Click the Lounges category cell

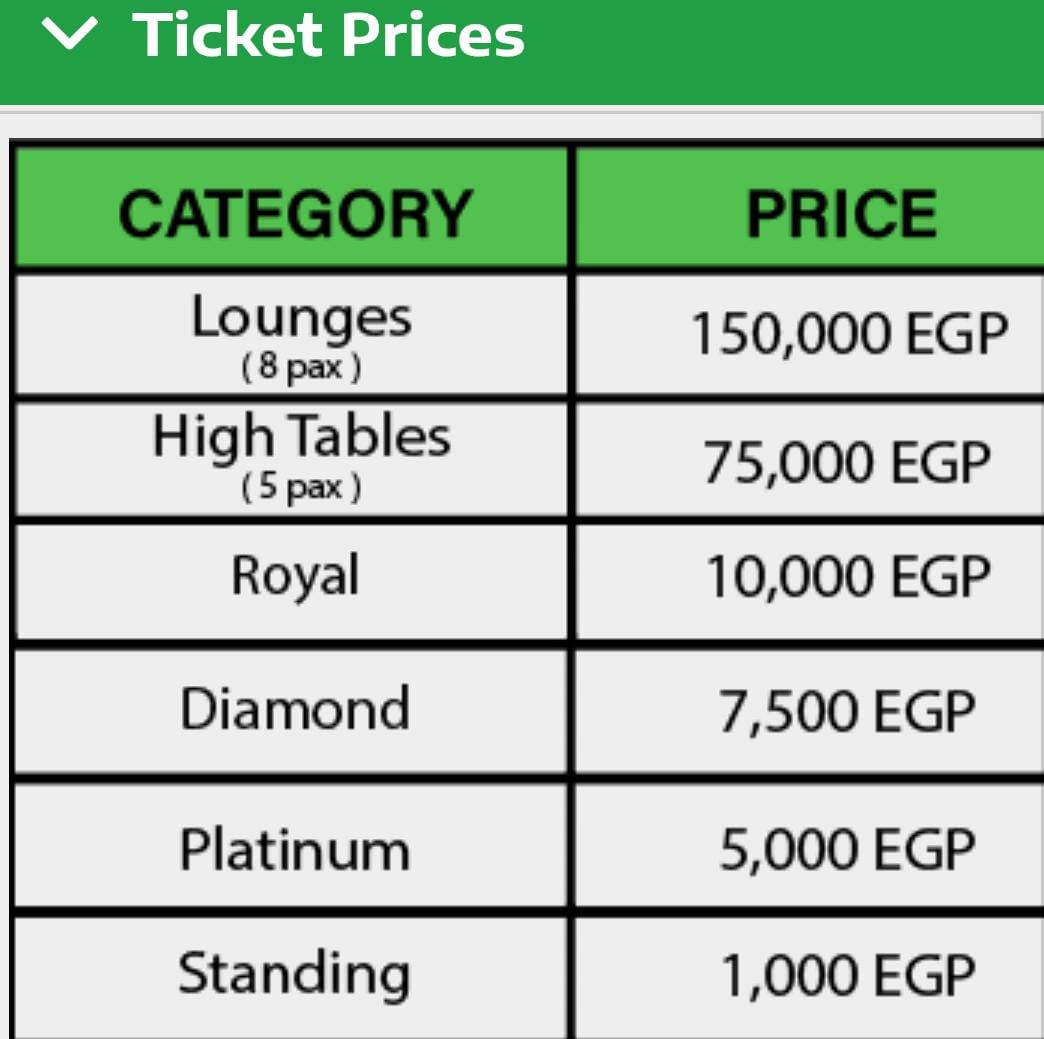(292, 334)
